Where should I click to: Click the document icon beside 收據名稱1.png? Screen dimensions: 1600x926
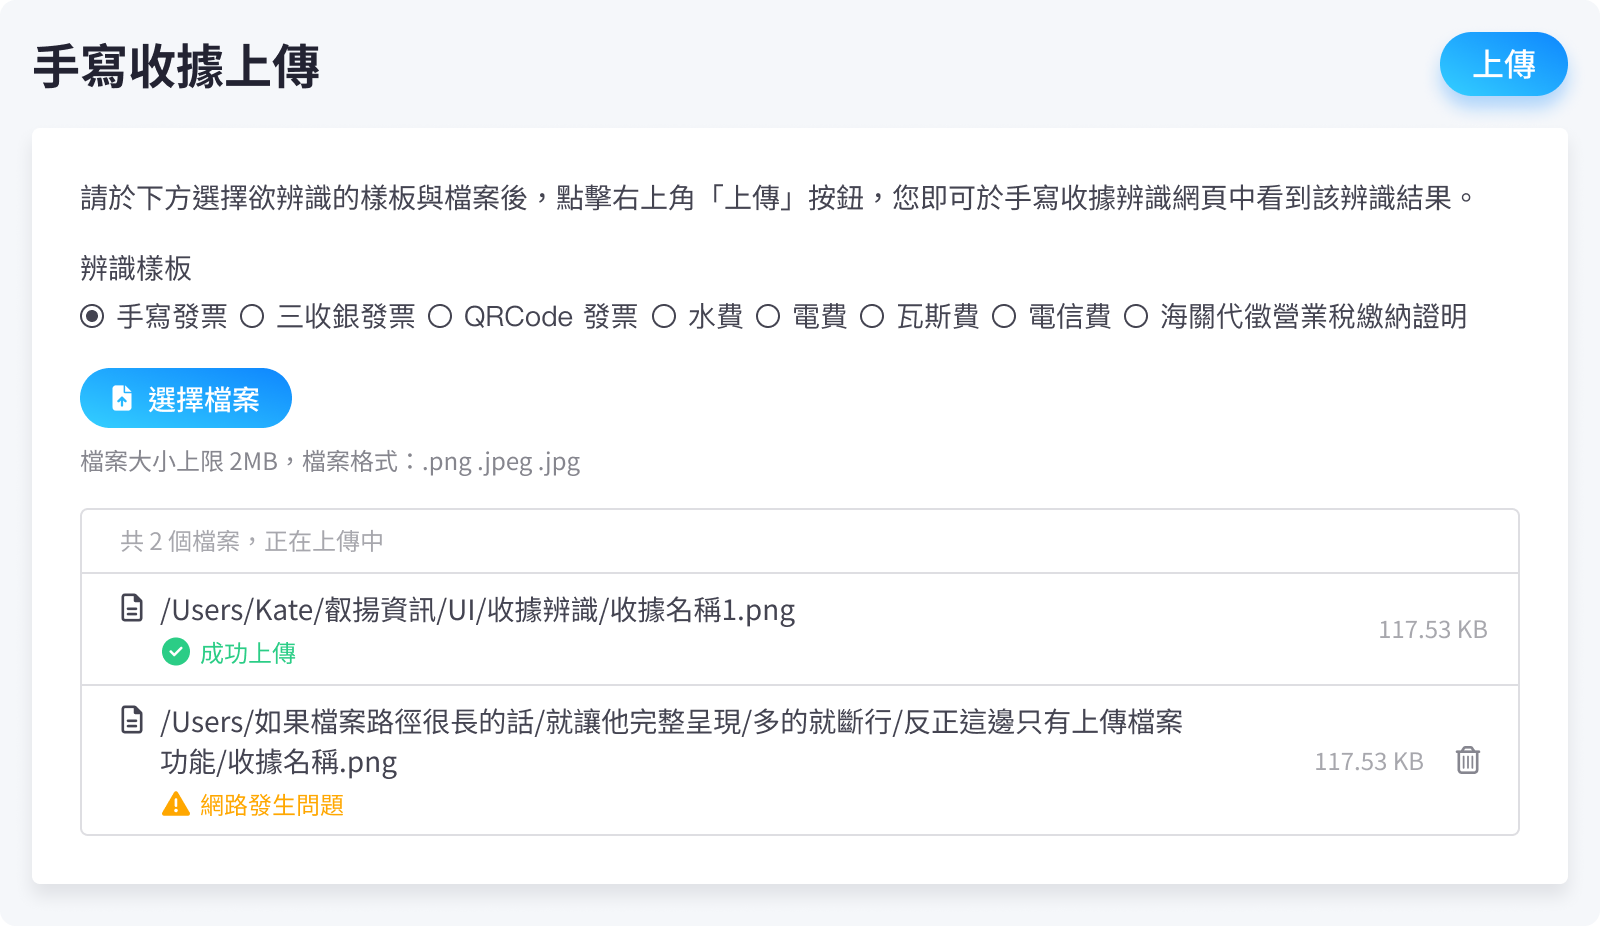(x=132, y=608)
